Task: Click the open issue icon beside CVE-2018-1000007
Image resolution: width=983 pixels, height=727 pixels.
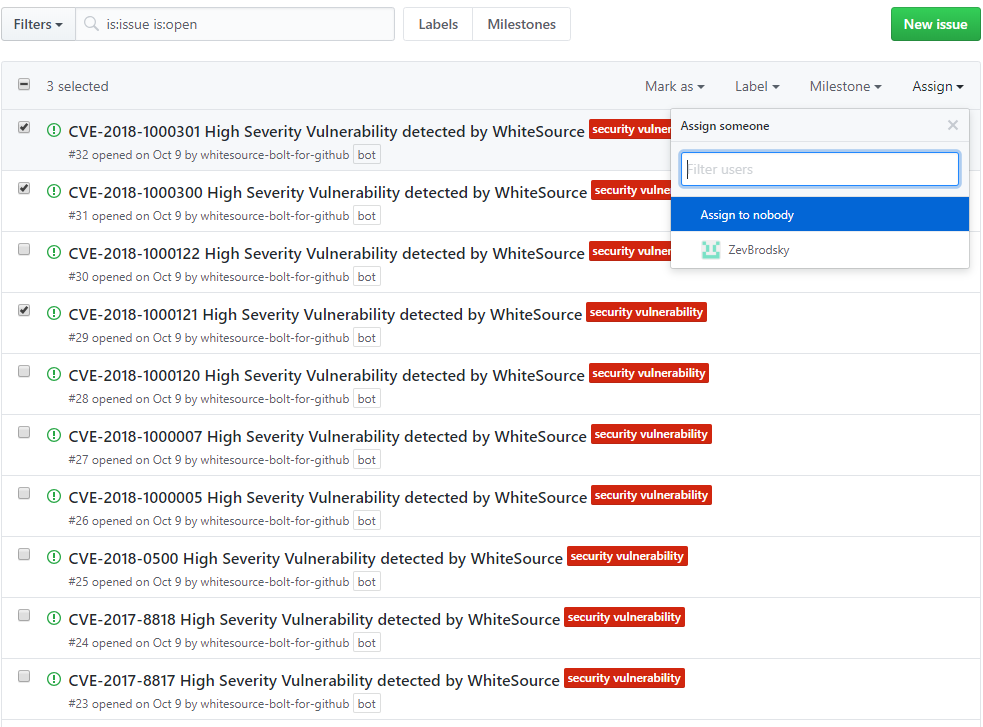Action: click(x=54, y=434)
